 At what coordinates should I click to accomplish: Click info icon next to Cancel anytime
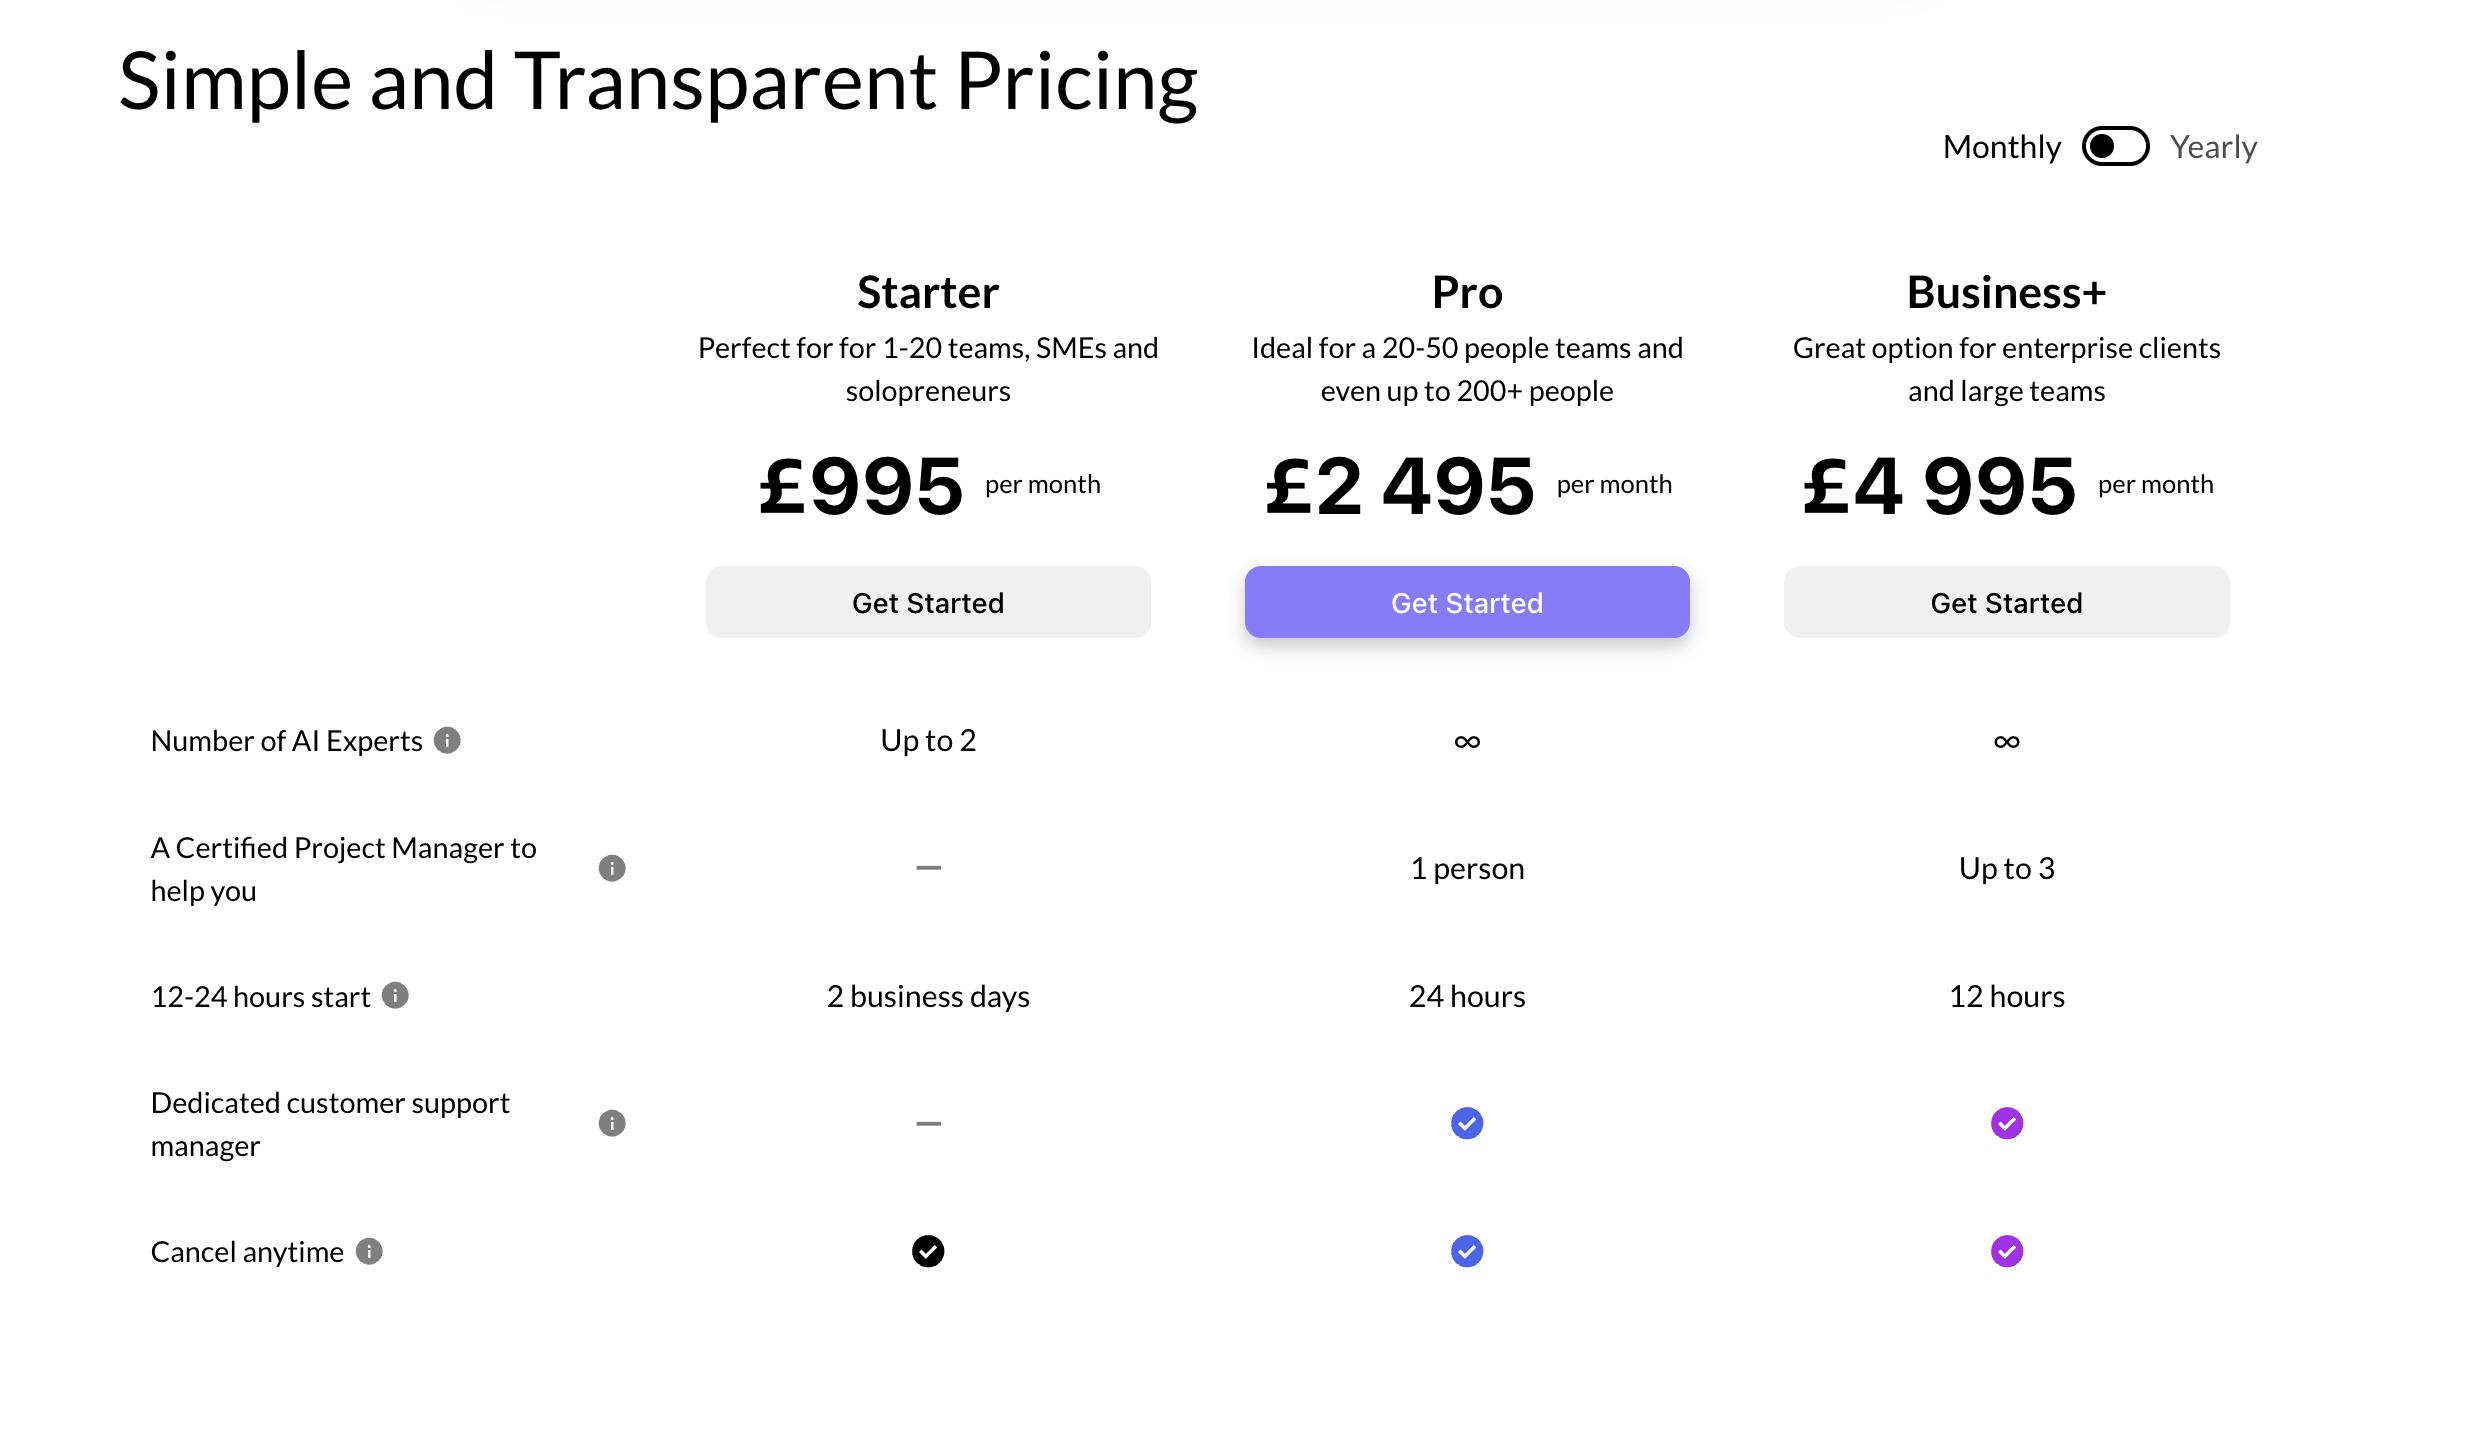coord(369,1251)
